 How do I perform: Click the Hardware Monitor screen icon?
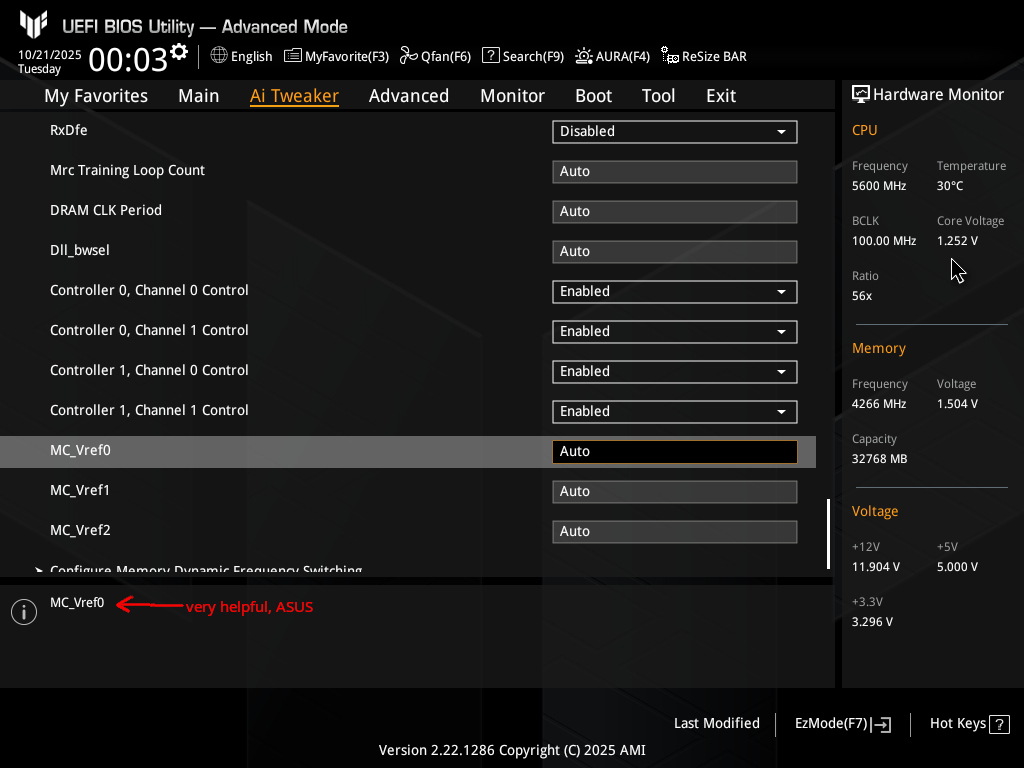click(861, 94)
